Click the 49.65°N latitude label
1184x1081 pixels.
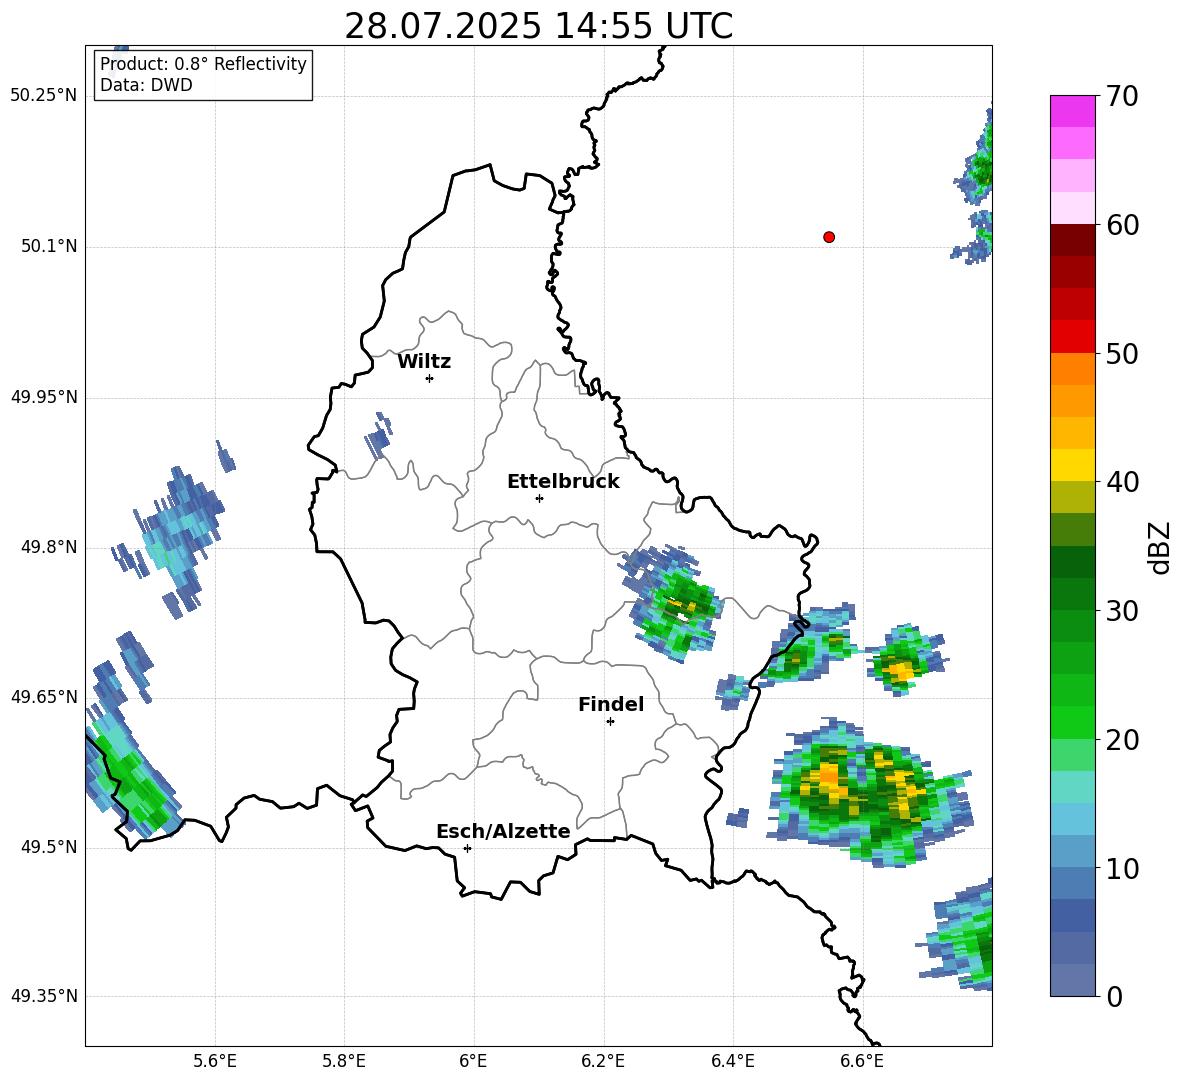44,696
